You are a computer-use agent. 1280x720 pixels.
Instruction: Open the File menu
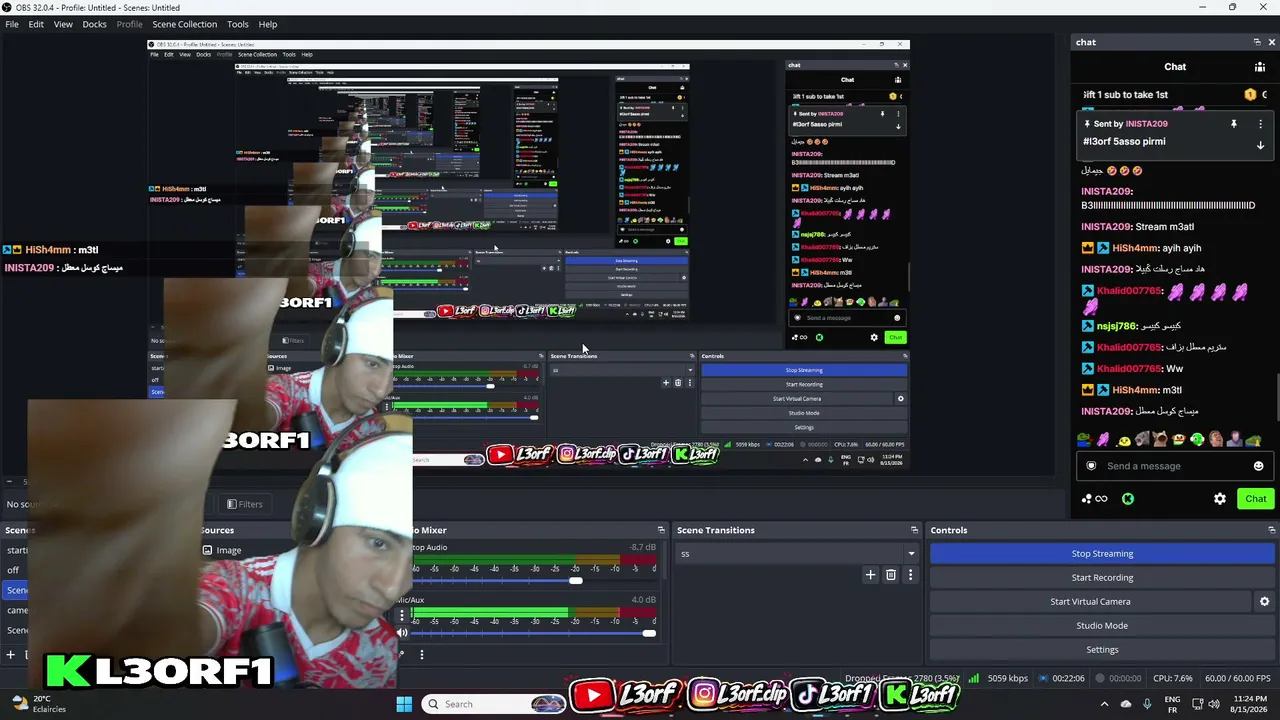(x=12, y=24)
